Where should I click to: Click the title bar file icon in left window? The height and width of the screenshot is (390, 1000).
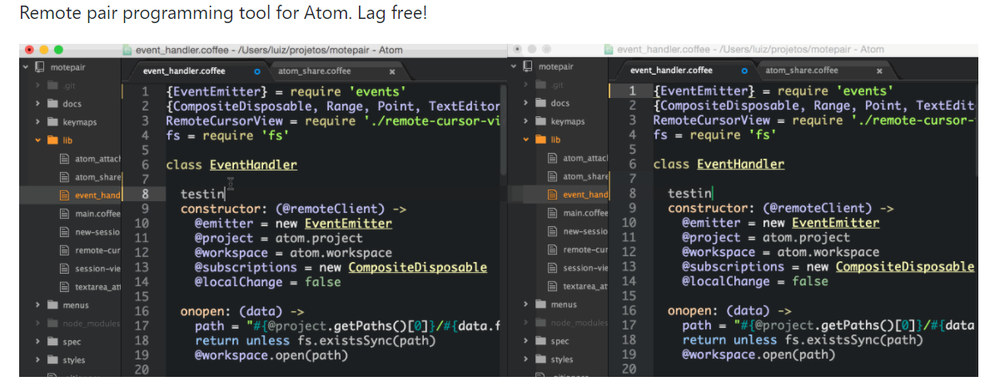tap(127, 50)
